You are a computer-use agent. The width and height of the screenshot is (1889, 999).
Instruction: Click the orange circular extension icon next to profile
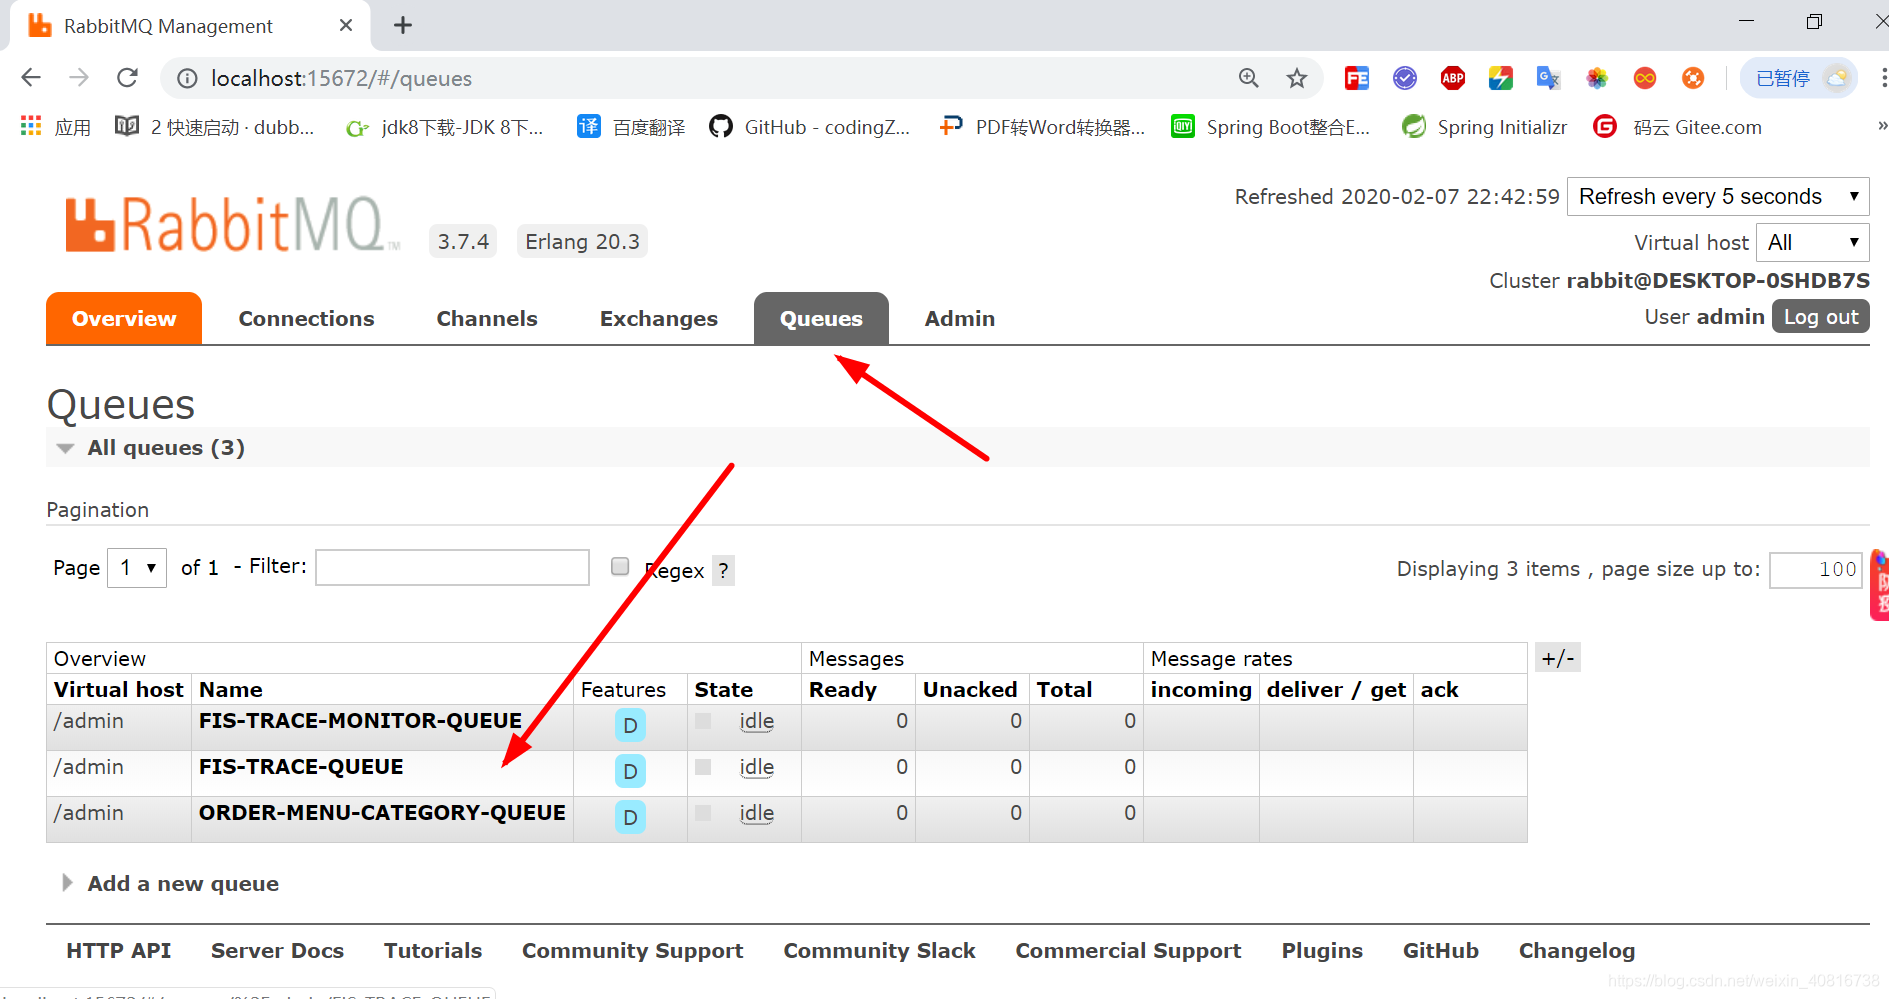1693,78
